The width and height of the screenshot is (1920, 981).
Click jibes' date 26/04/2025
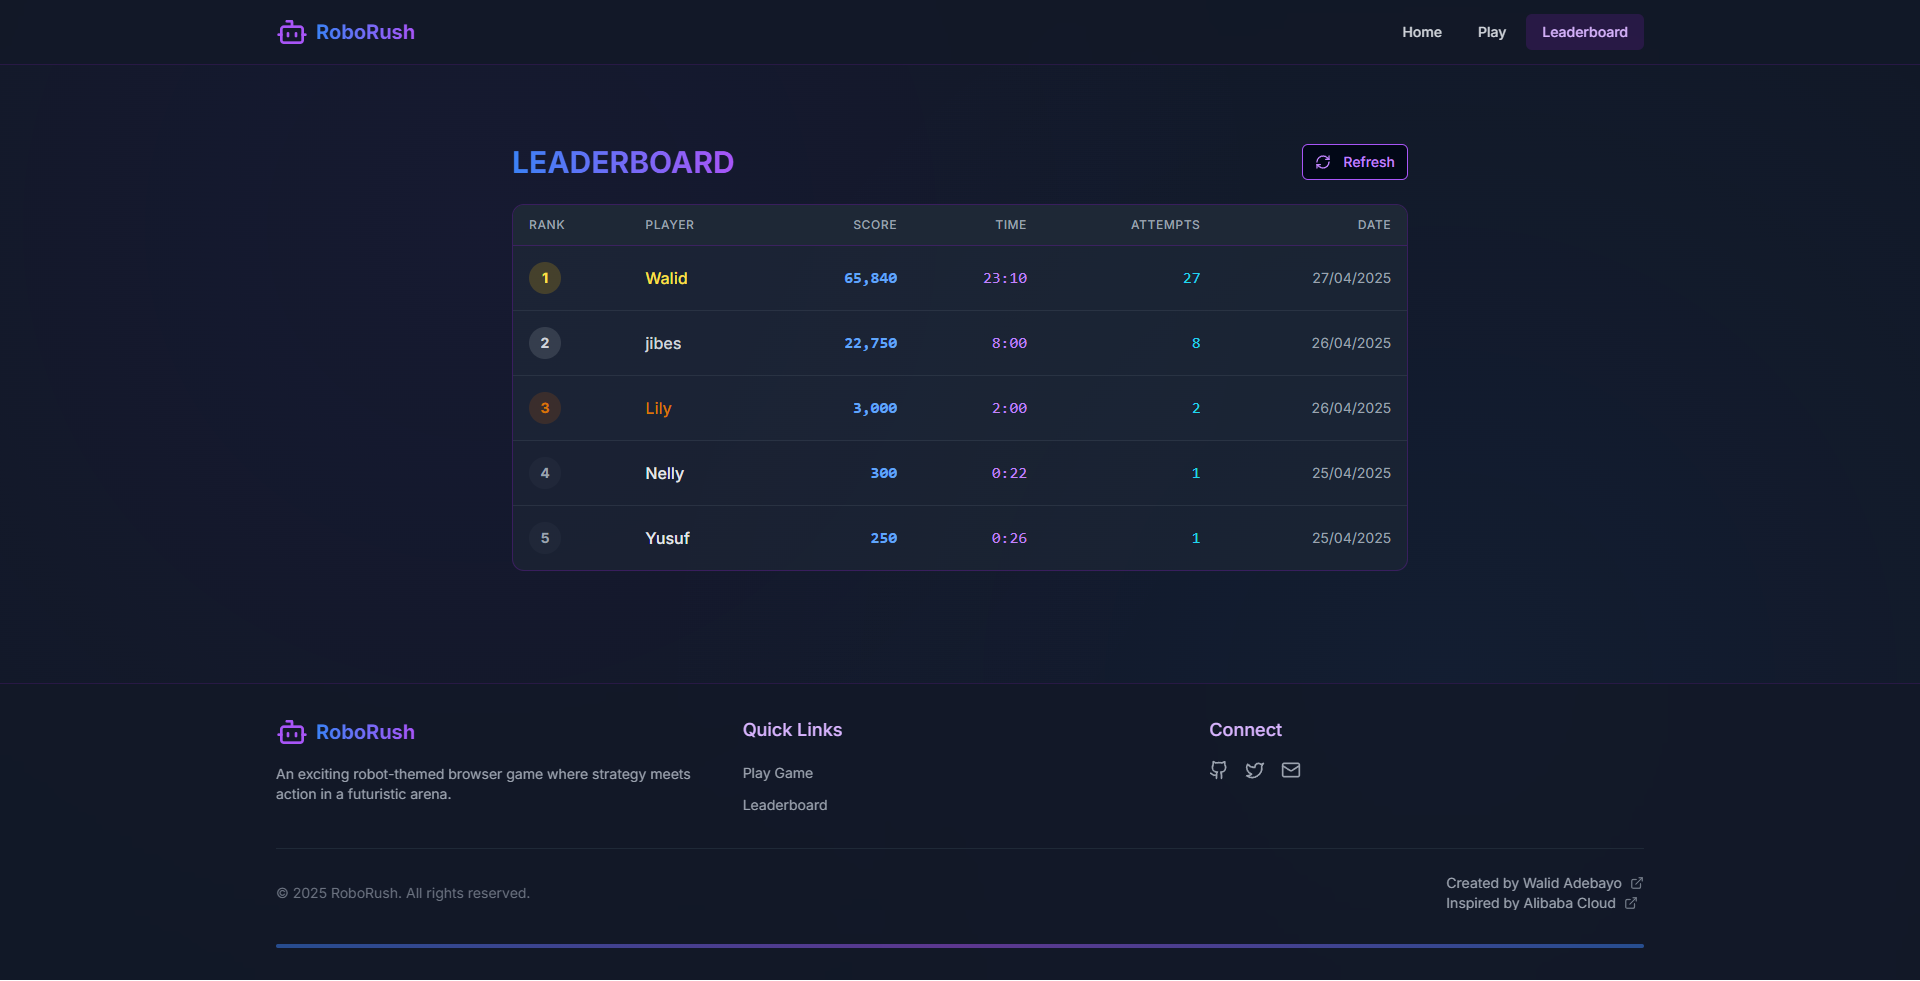1351,343
